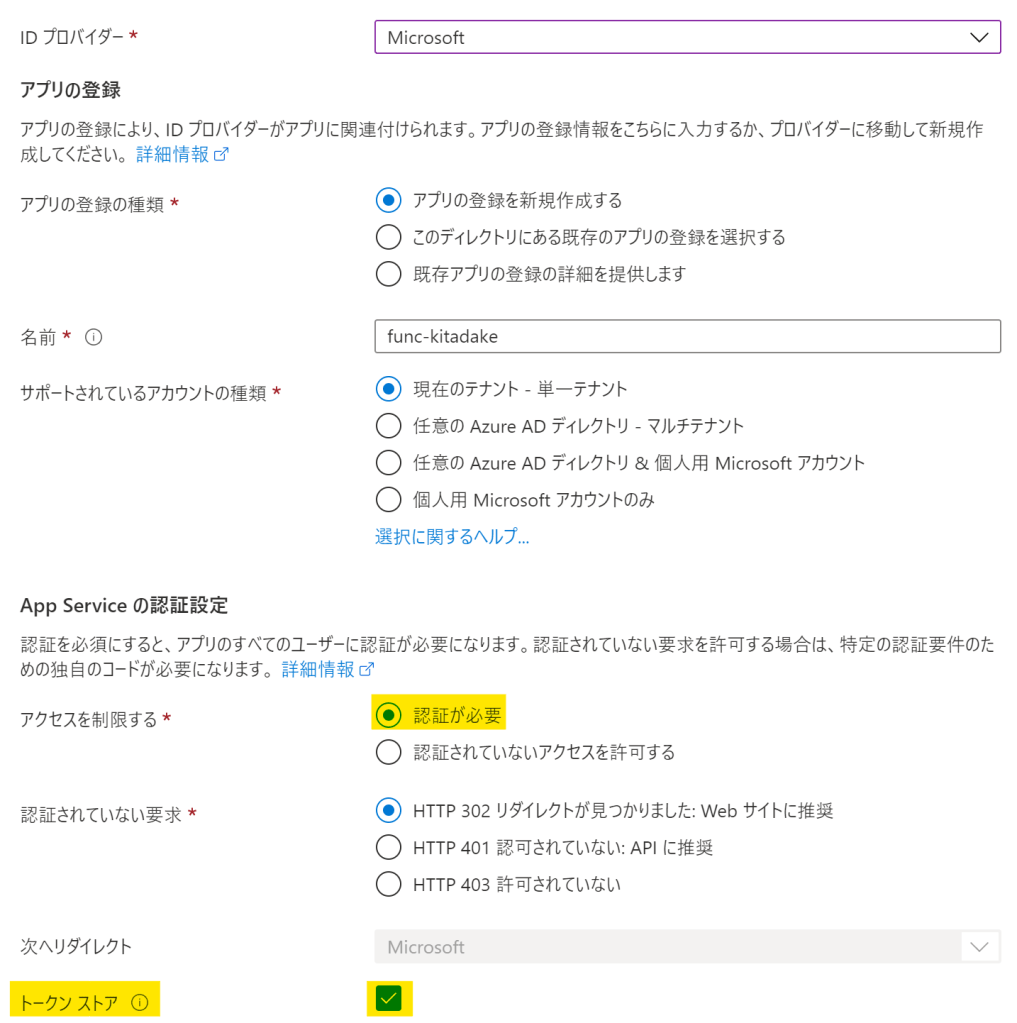This screenshot has height=1023, width=1017.
Task: Select 認証が必要 to restrict access
Action: [x=388, y=716]
